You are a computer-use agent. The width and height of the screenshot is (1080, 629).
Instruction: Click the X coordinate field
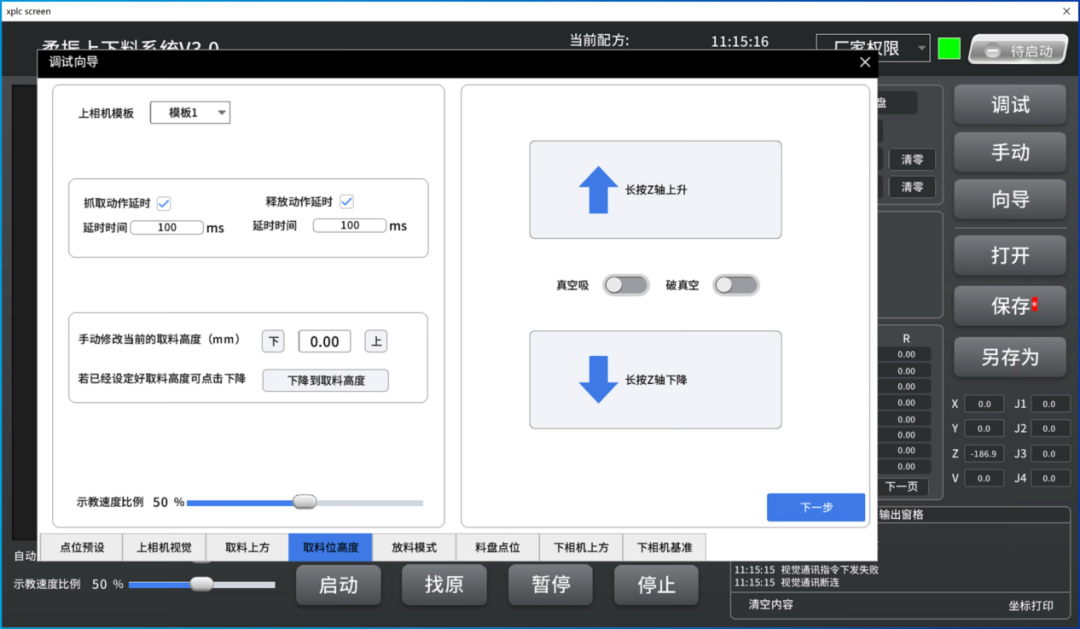pos(984,404)
